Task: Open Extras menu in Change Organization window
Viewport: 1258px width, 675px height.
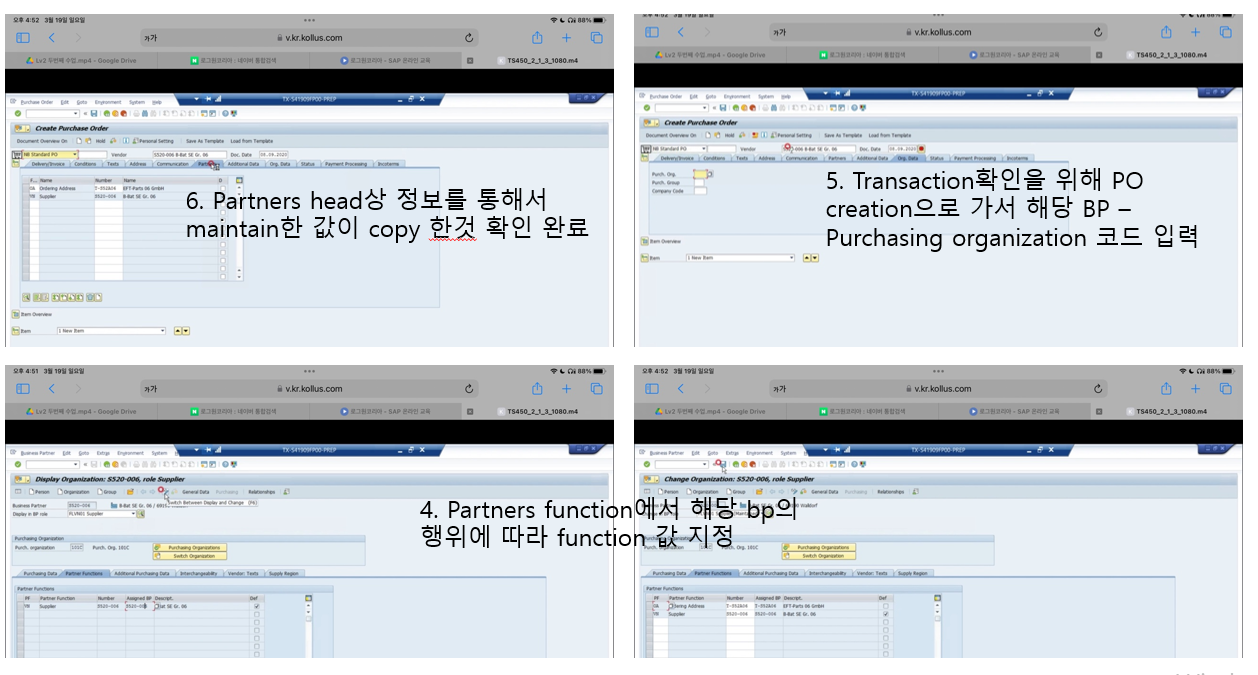Action: [x=732, y=453]
